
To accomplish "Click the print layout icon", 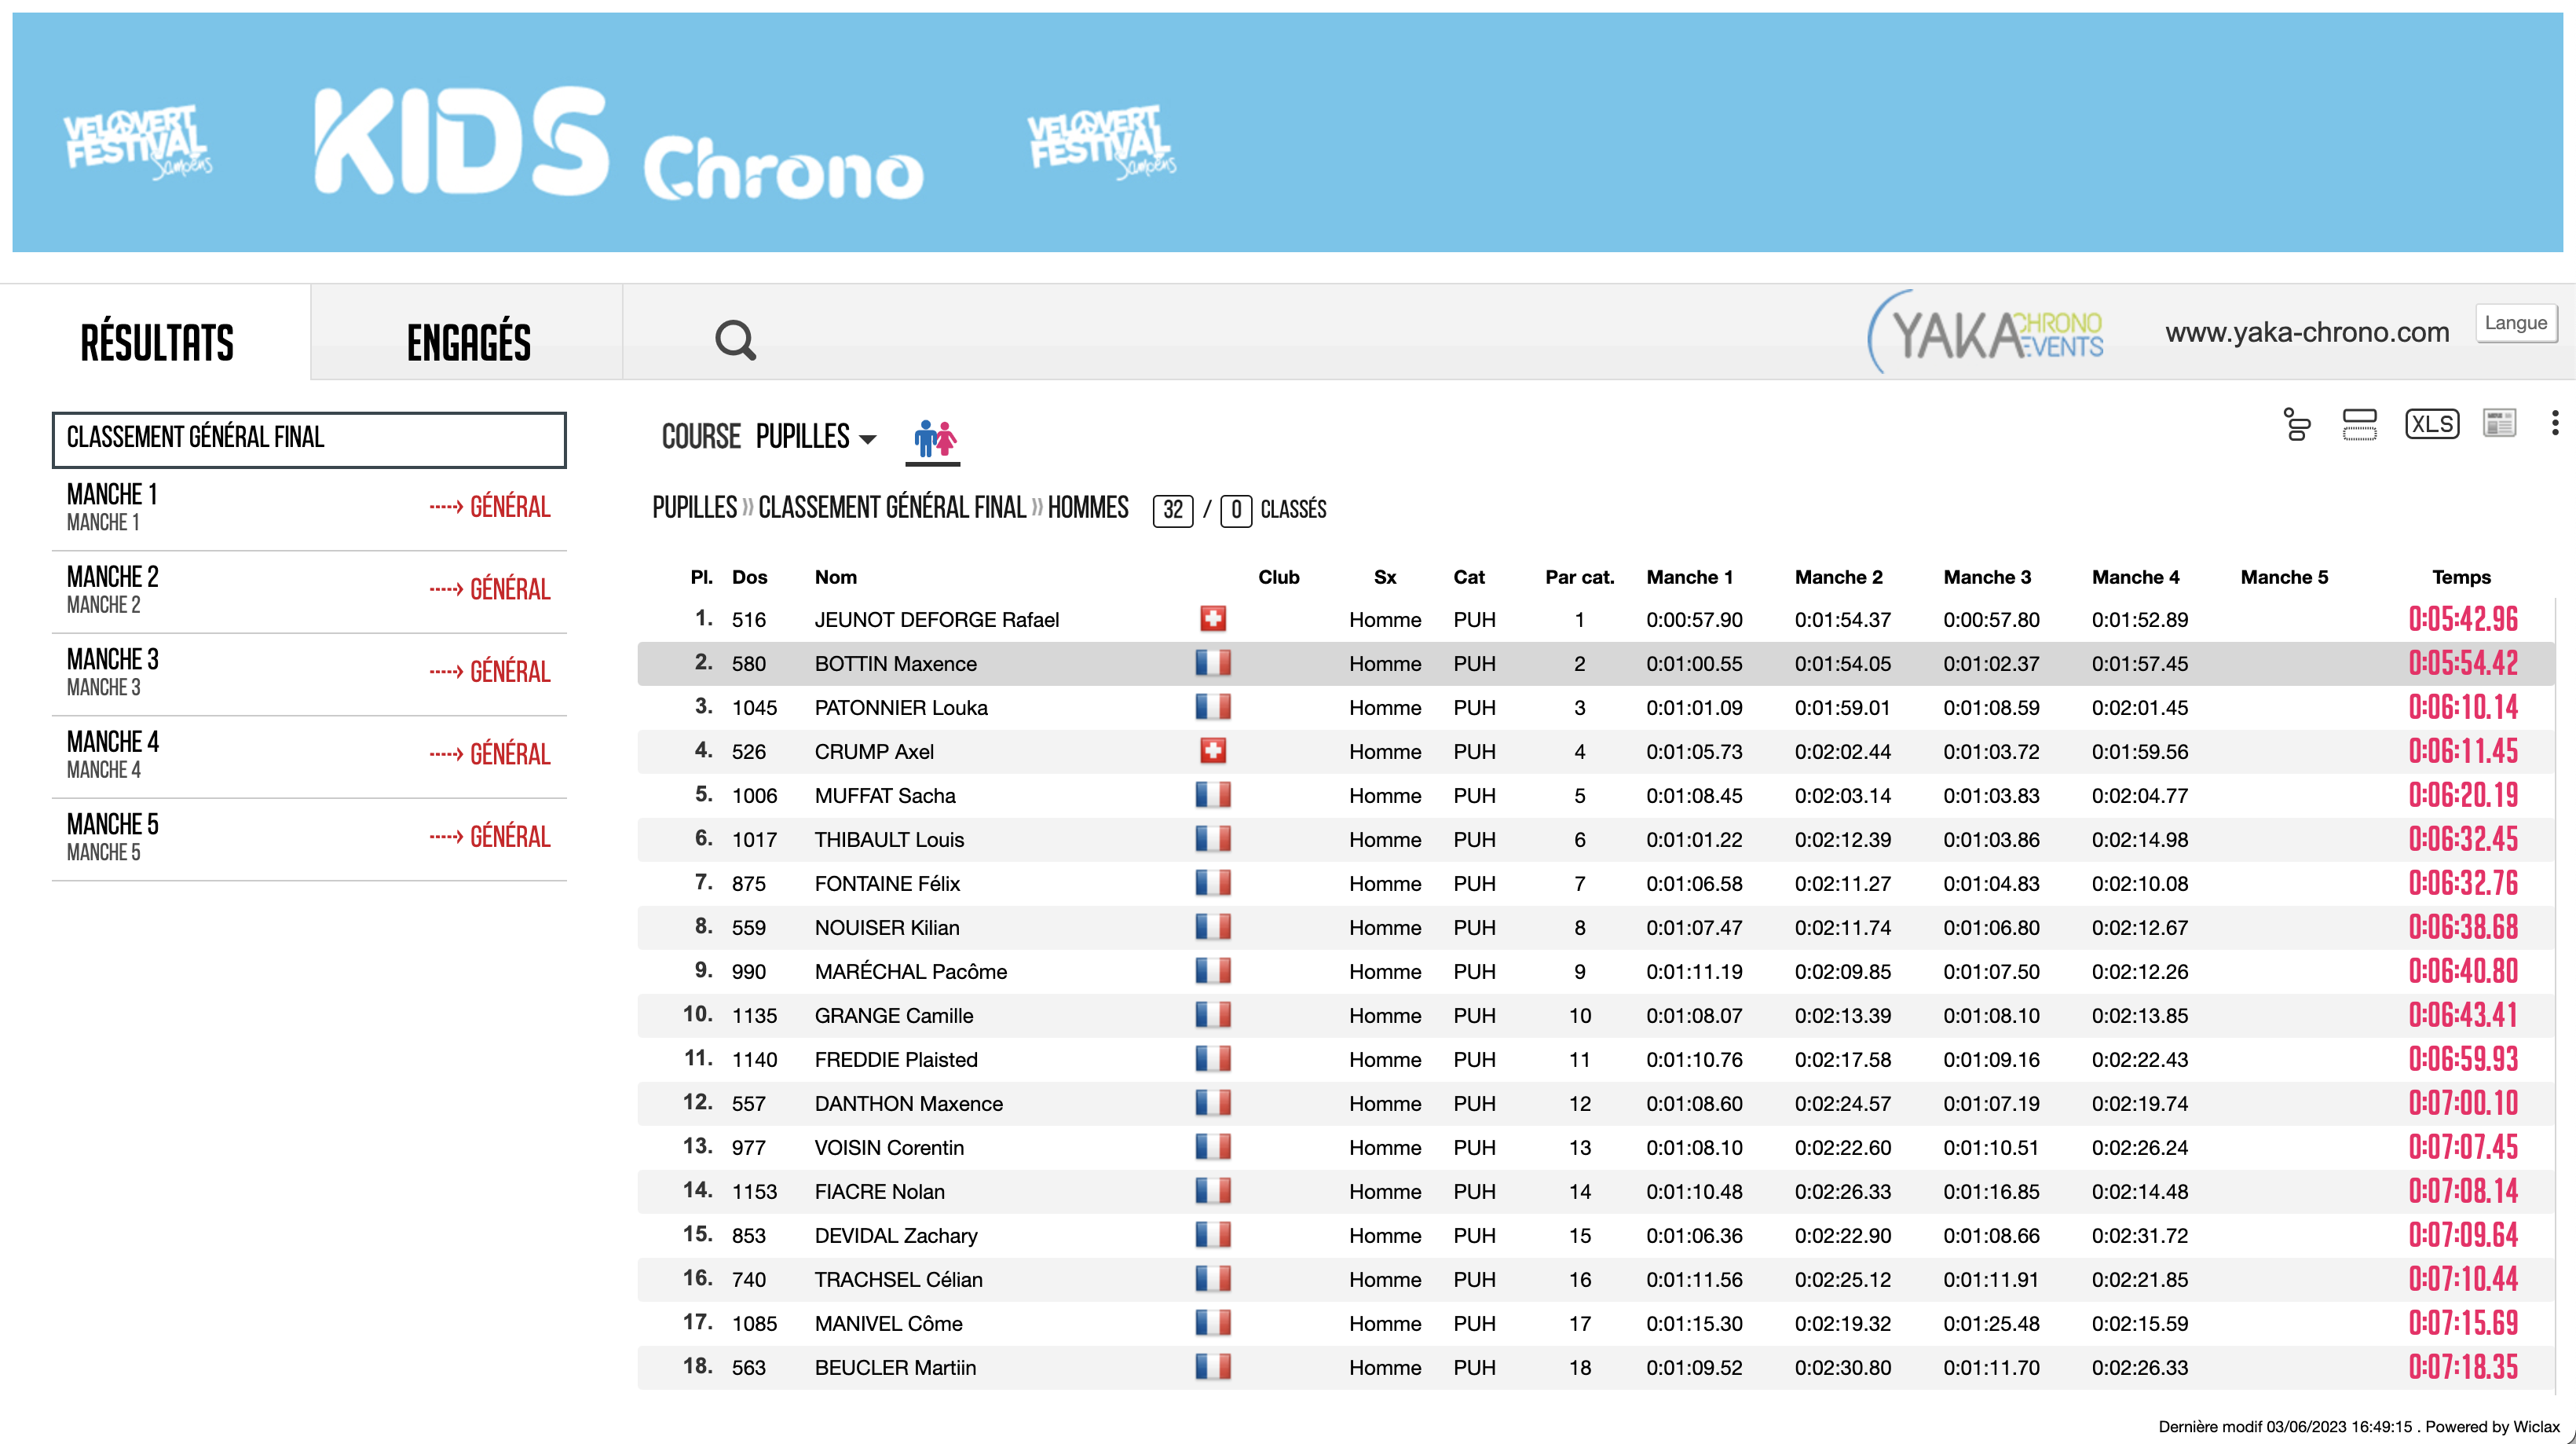I will coord(2359,424).
